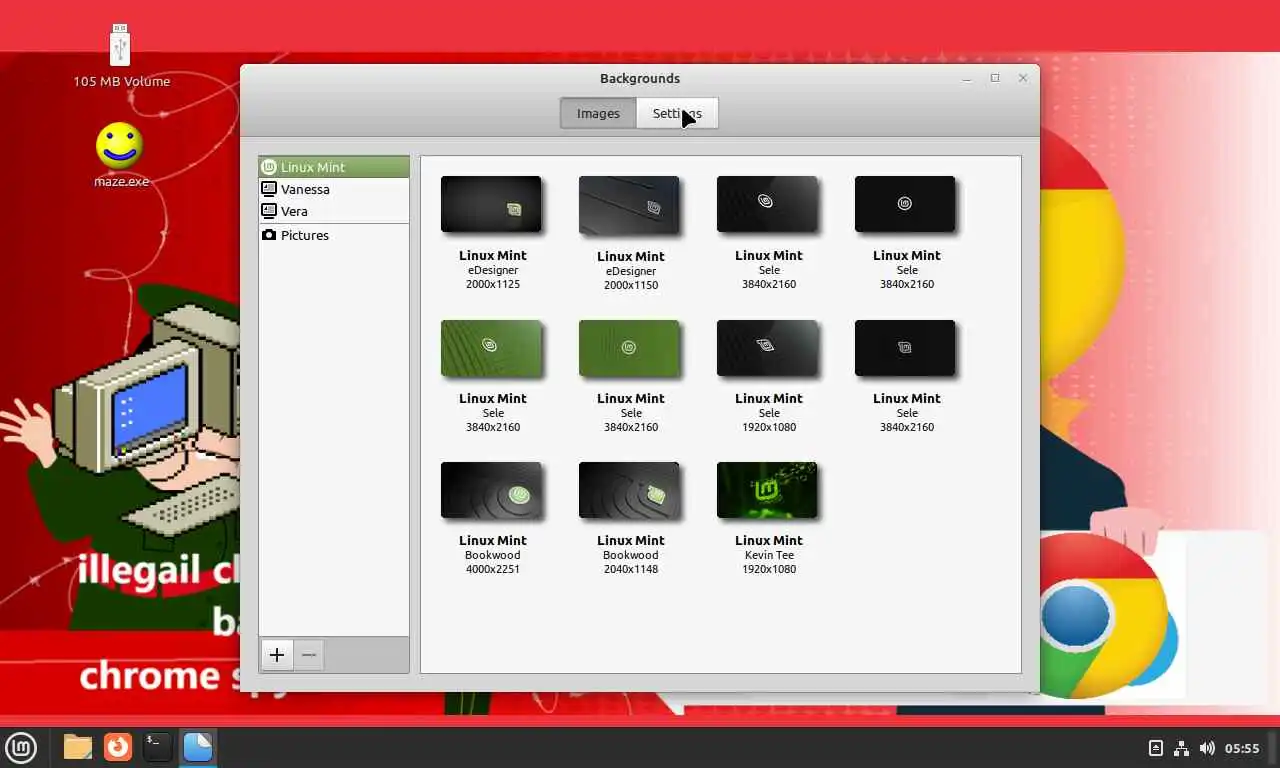The width and height of the screenshot is (1280, 768).
Task: Pick second-row black Sele wallpaper, square logo
Action: tap(905, 348)
